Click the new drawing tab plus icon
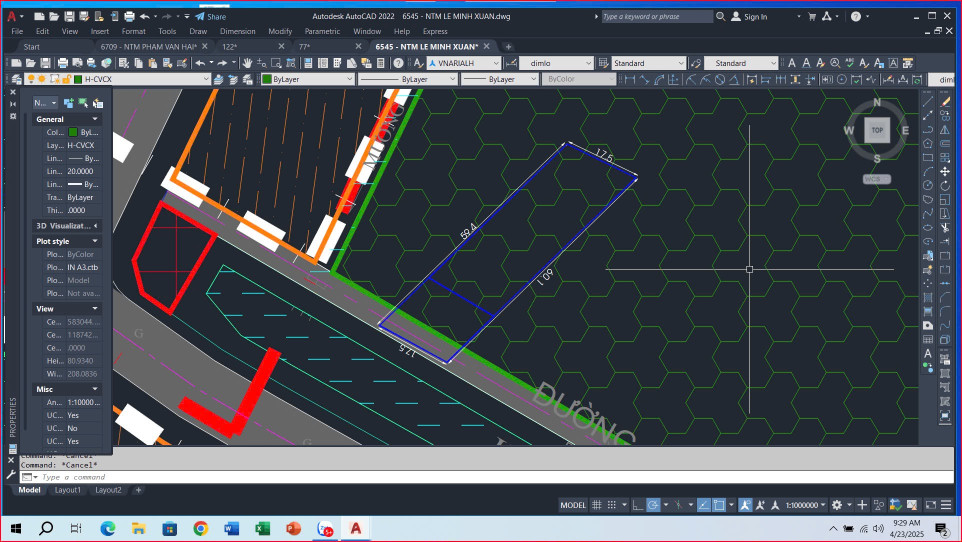 tap(508, 47)
